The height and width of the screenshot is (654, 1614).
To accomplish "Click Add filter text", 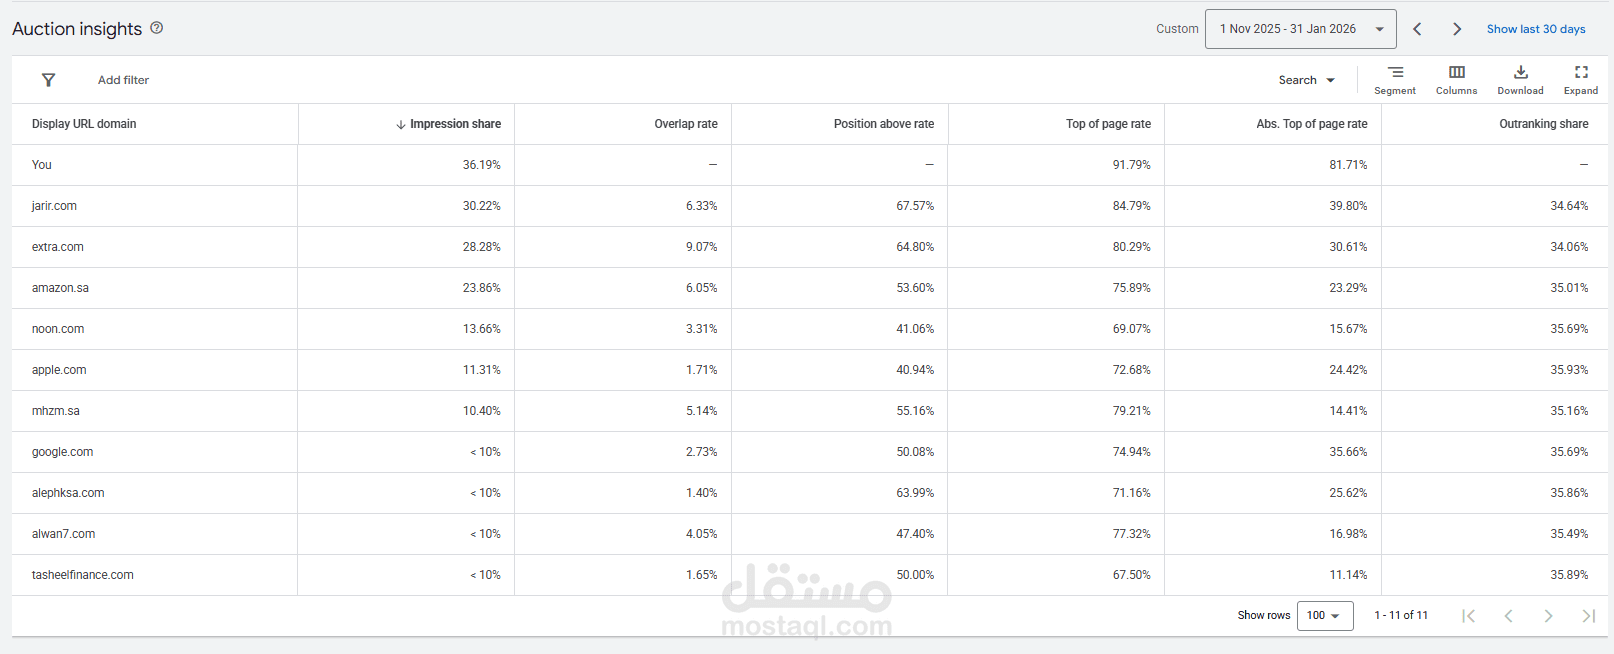I will (123, 80).
